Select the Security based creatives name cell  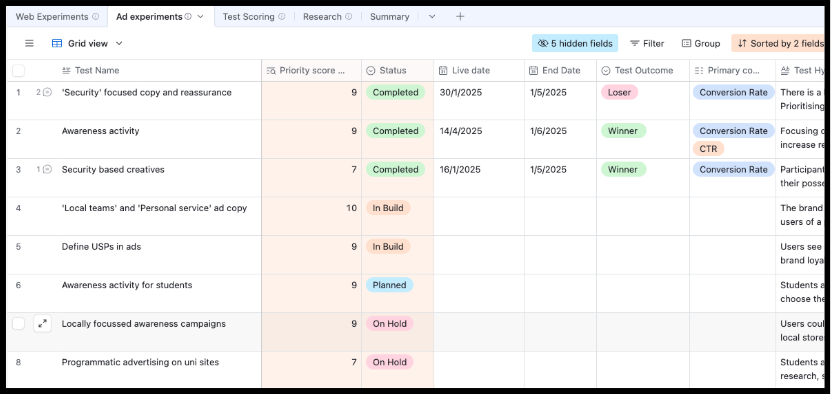pyautogui.click(x=160, y=178)
